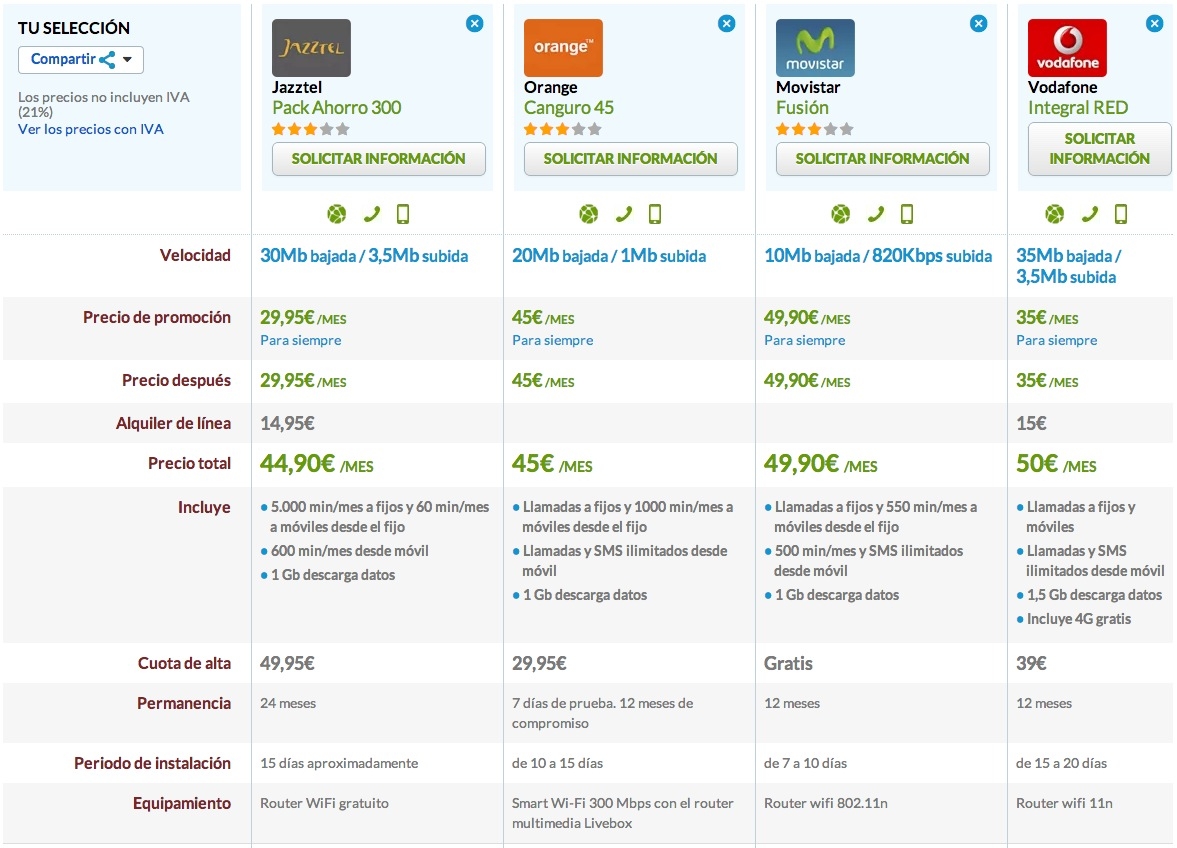1177x848 pixels.
Task: Request information for Movistar Fusión
Action: click(x=883, y=159)
